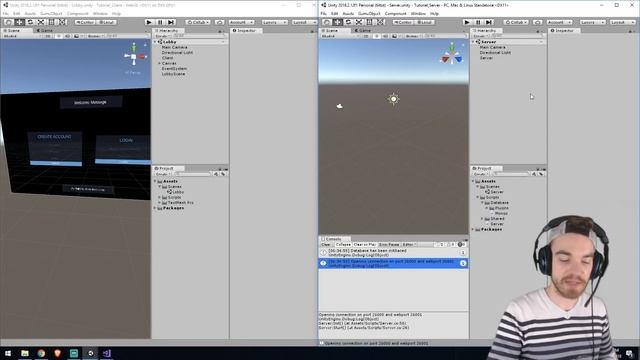Start Play mode in the Client window
This screenshot has width=640, height=360.
pyautogui.click(x=149, y=22)
